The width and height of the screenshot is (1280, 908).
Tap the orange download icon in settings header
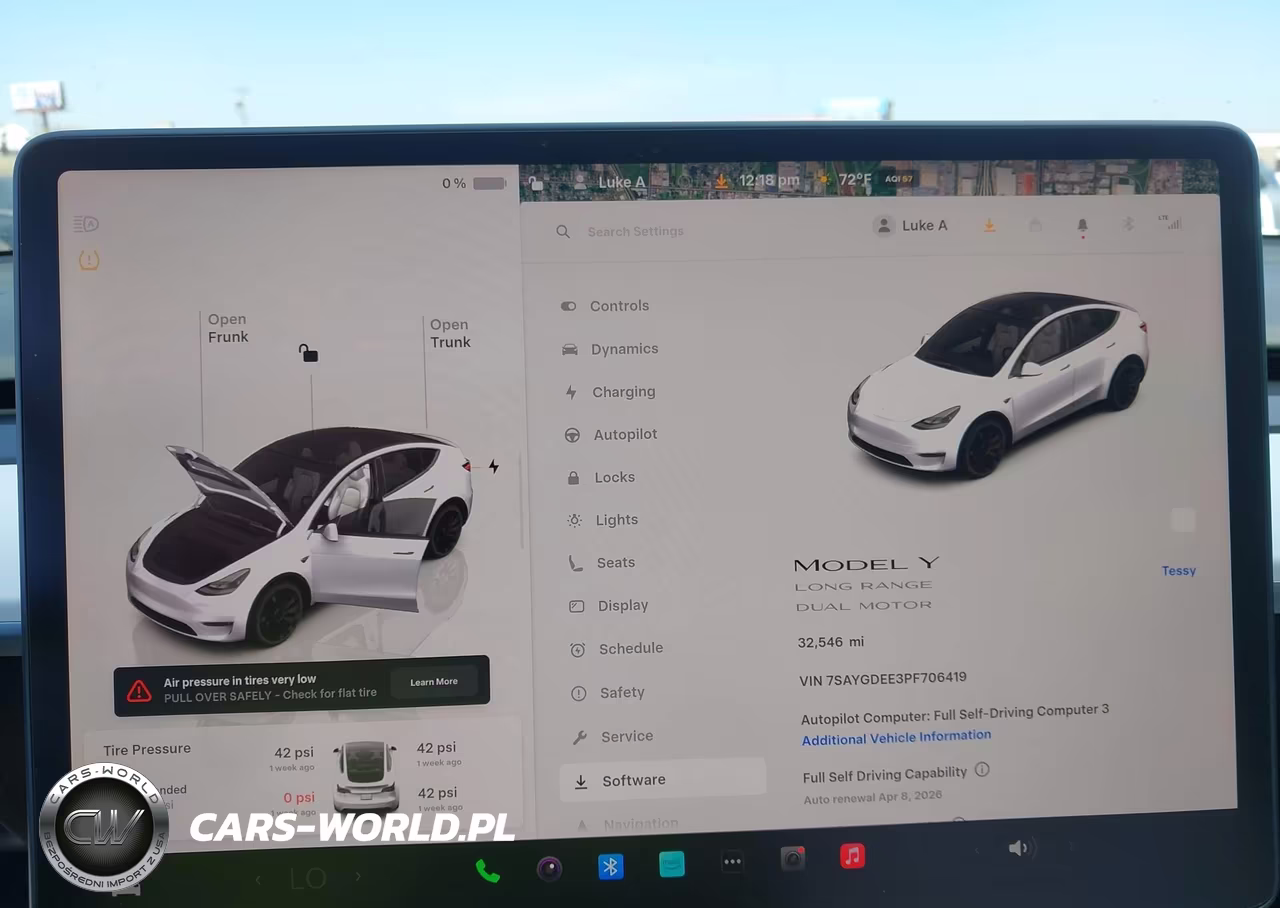coord(989,225)
